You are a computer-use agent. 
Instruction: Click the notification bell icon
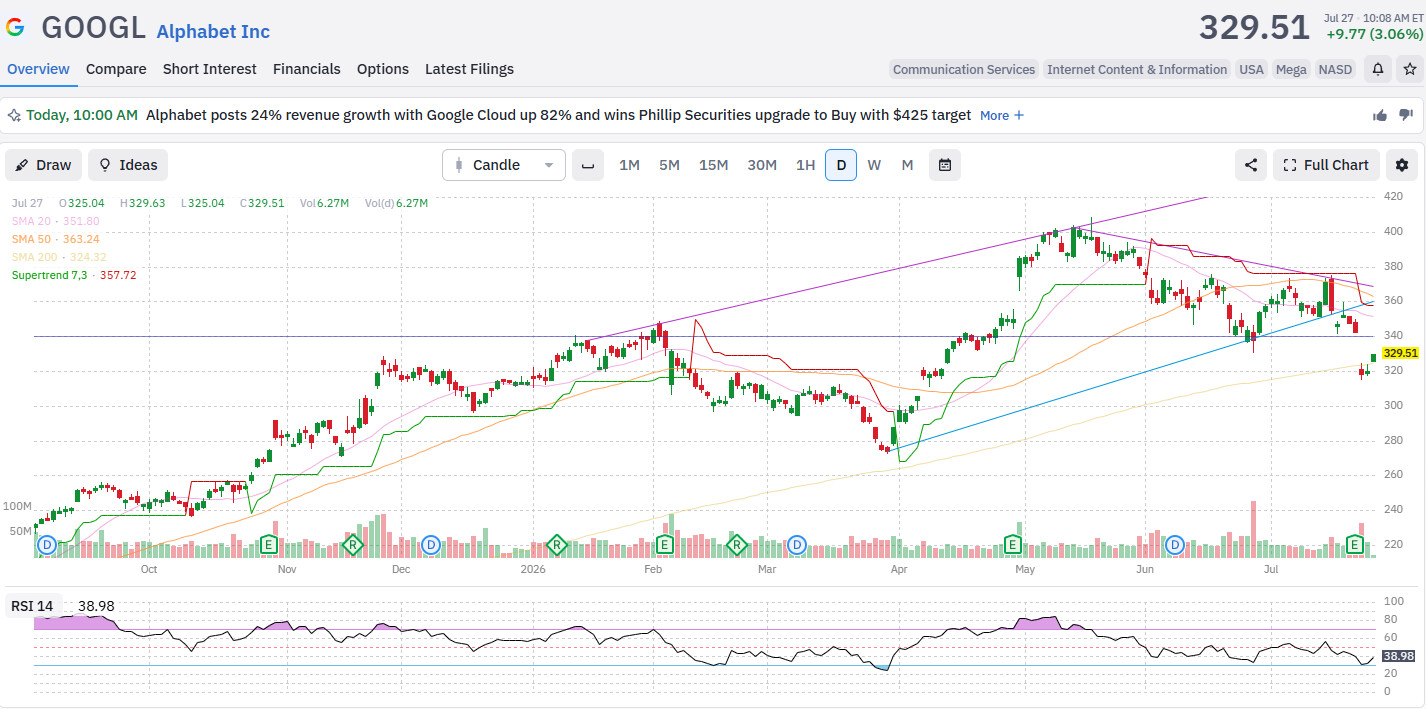(1378, 69)
